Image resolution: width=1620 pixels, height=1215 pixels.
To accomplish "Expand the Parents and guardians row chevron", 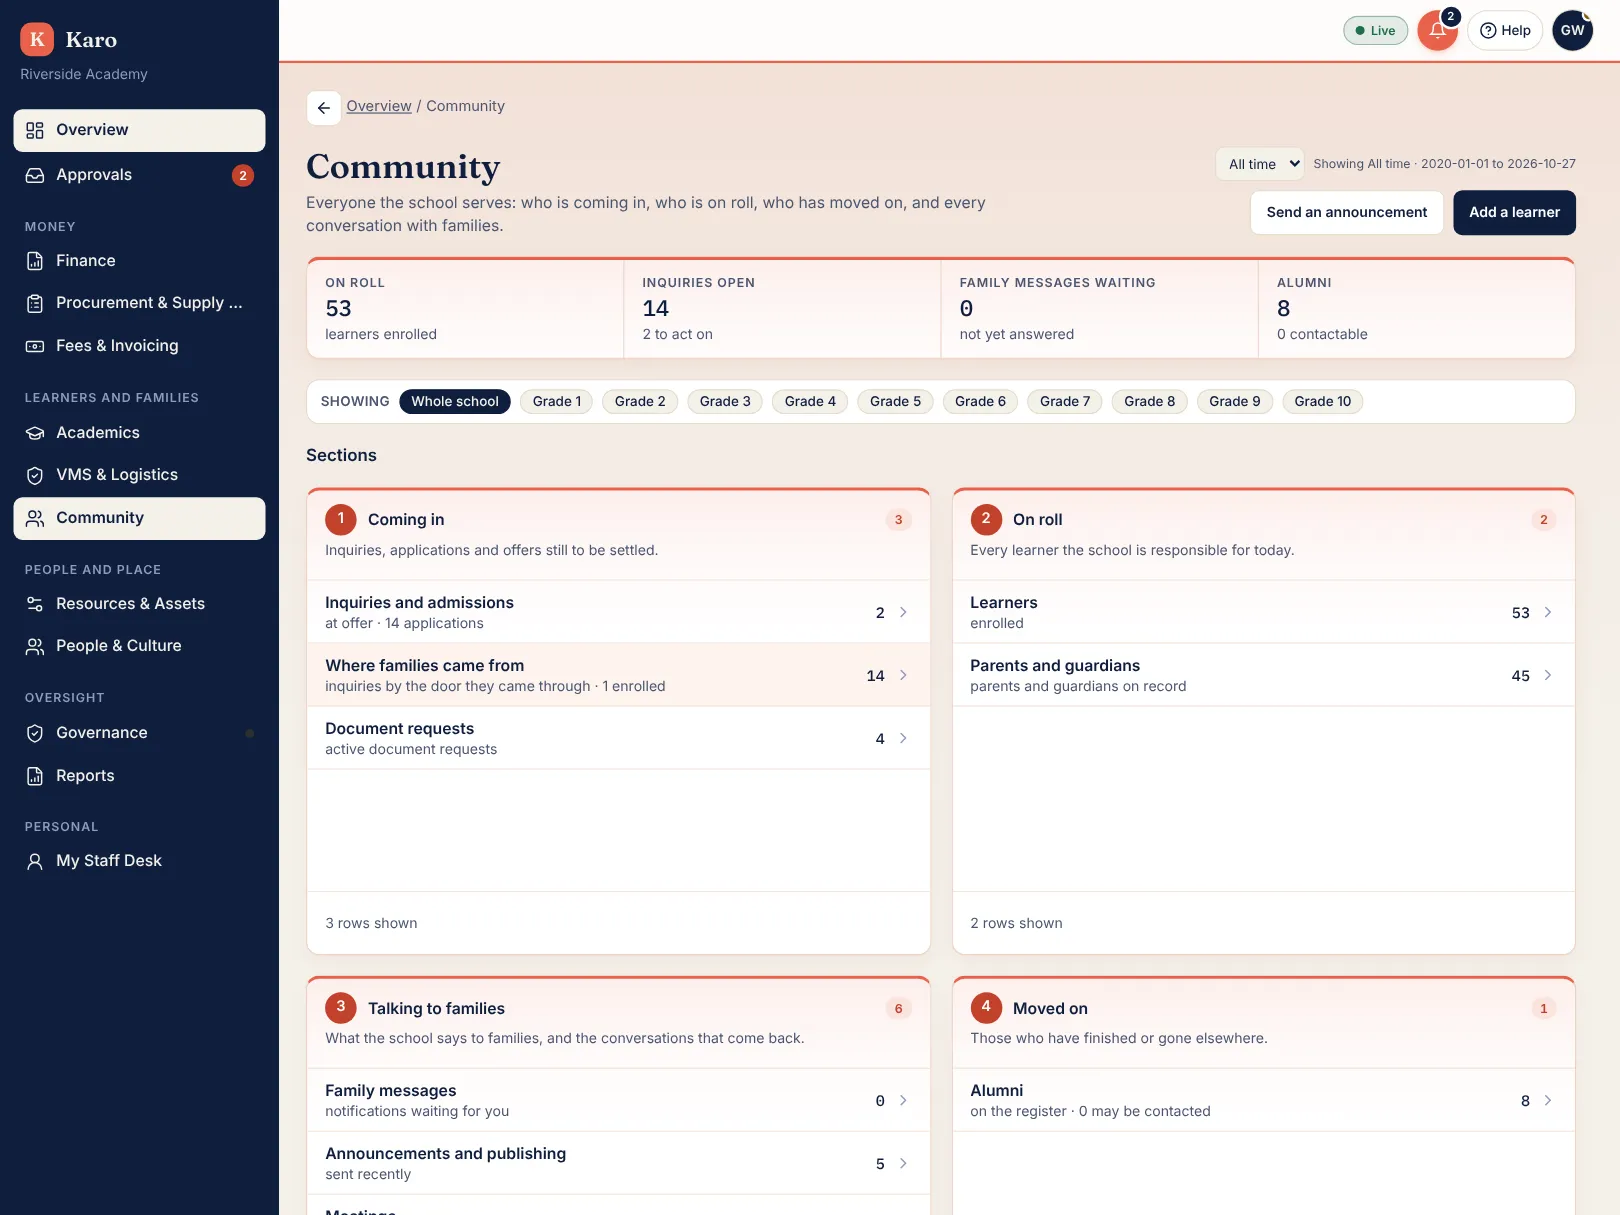I will pyautogui.click(x=1548, y=675).
